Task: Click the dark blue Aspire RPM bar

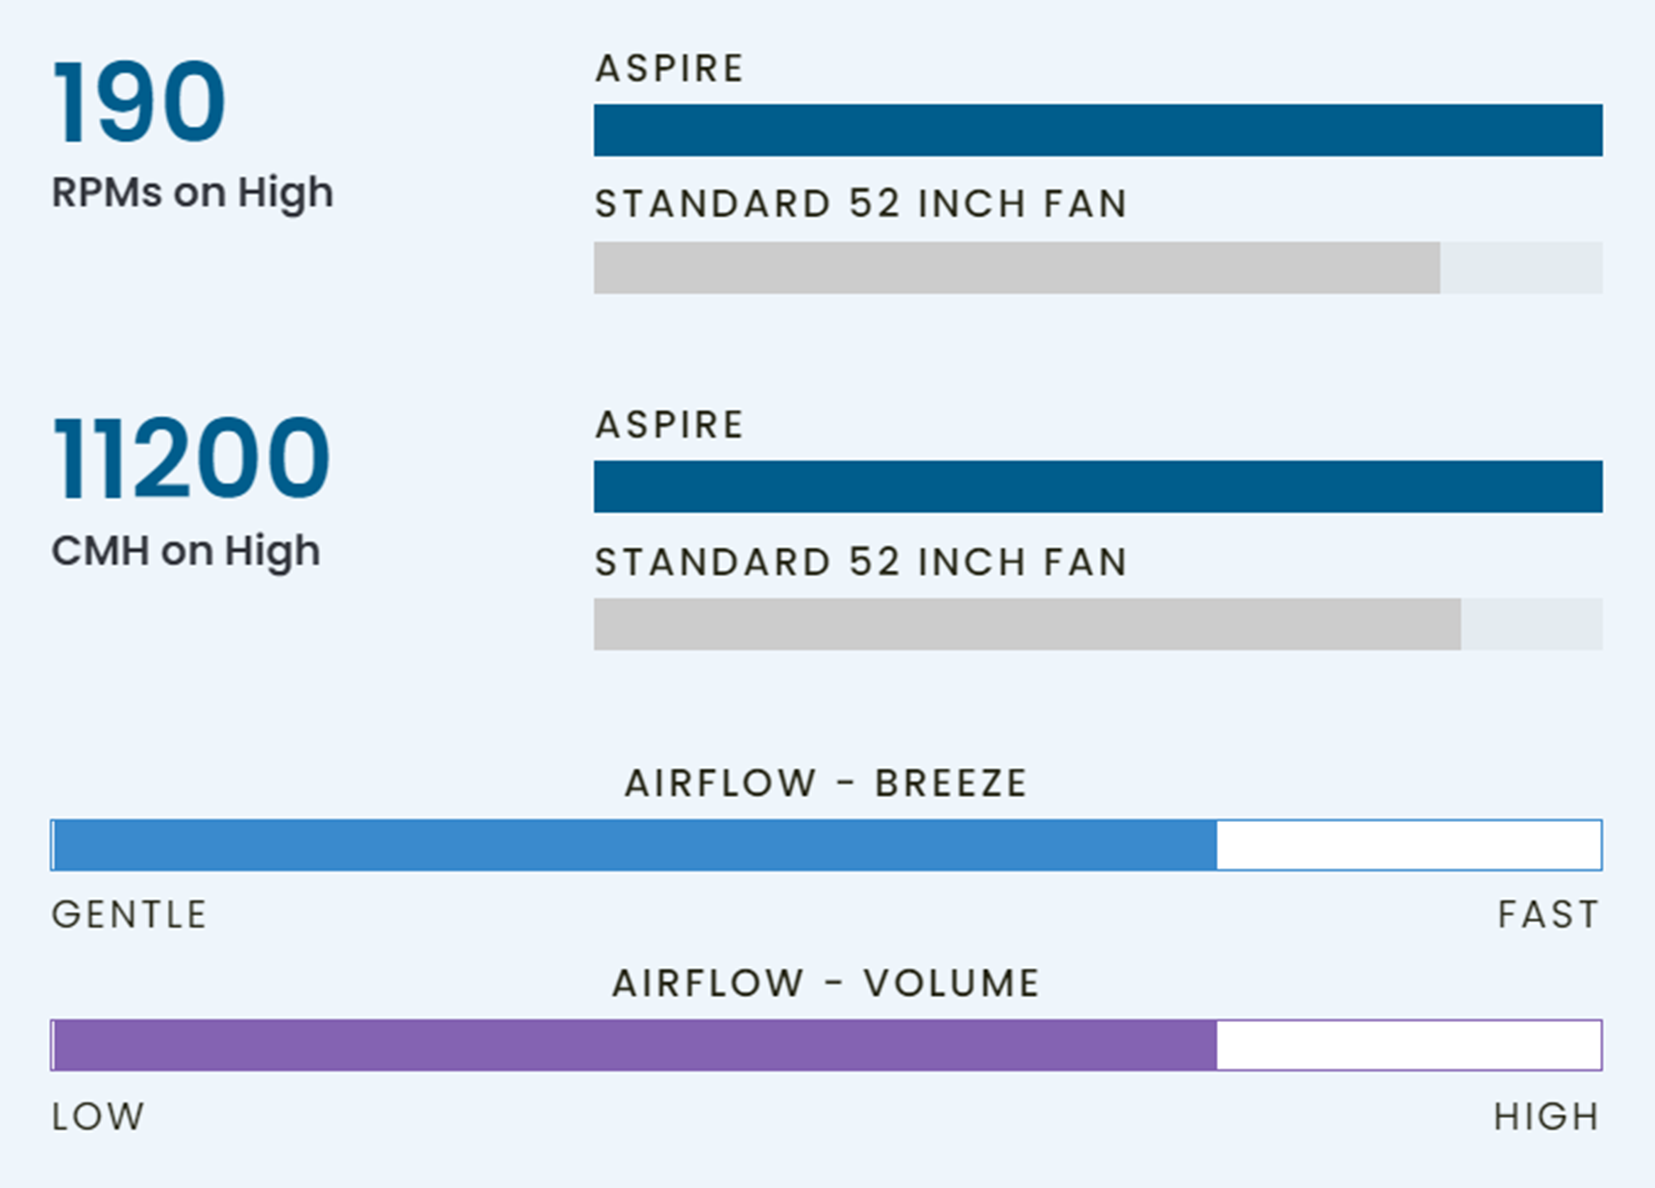Action: pyautogui.click(x=1097, y=130)
